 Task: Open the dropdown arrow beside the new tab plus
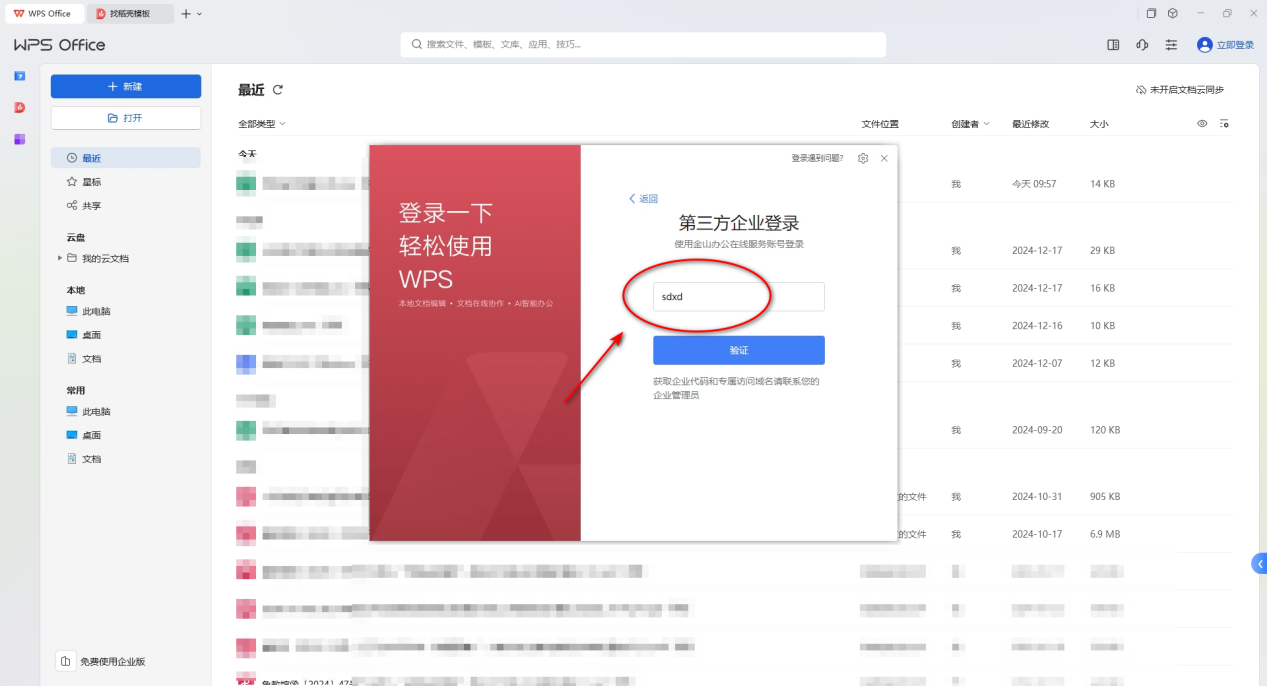200,14
